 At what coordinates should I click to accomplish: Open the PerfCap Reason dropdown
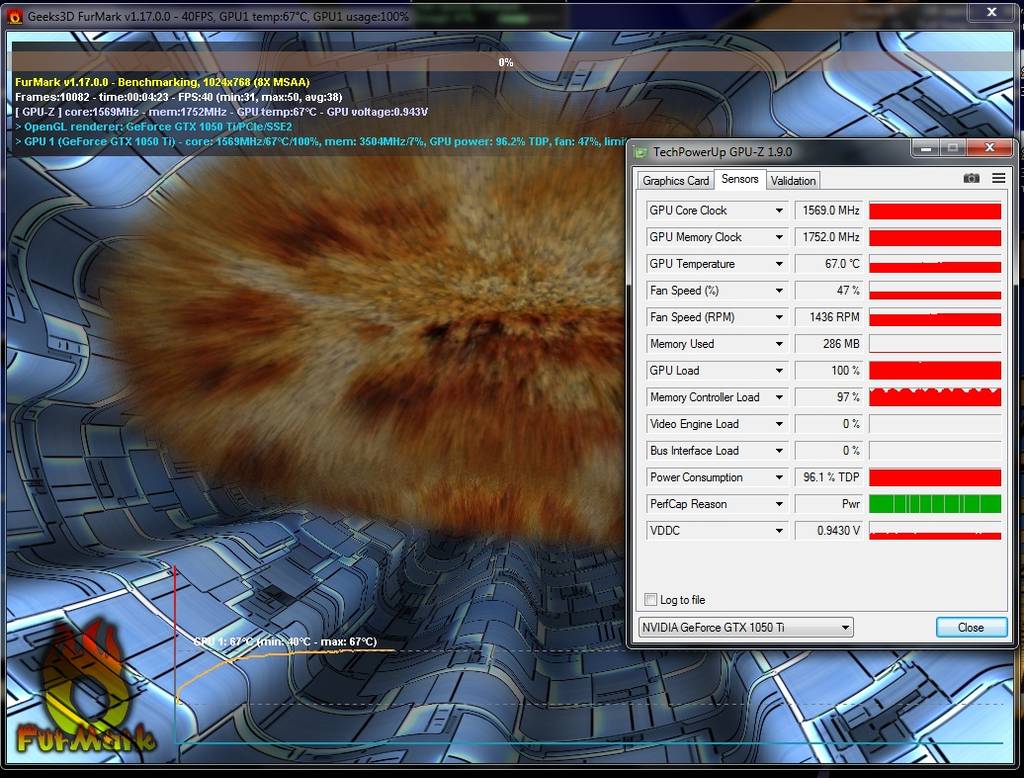click(779, 504)
